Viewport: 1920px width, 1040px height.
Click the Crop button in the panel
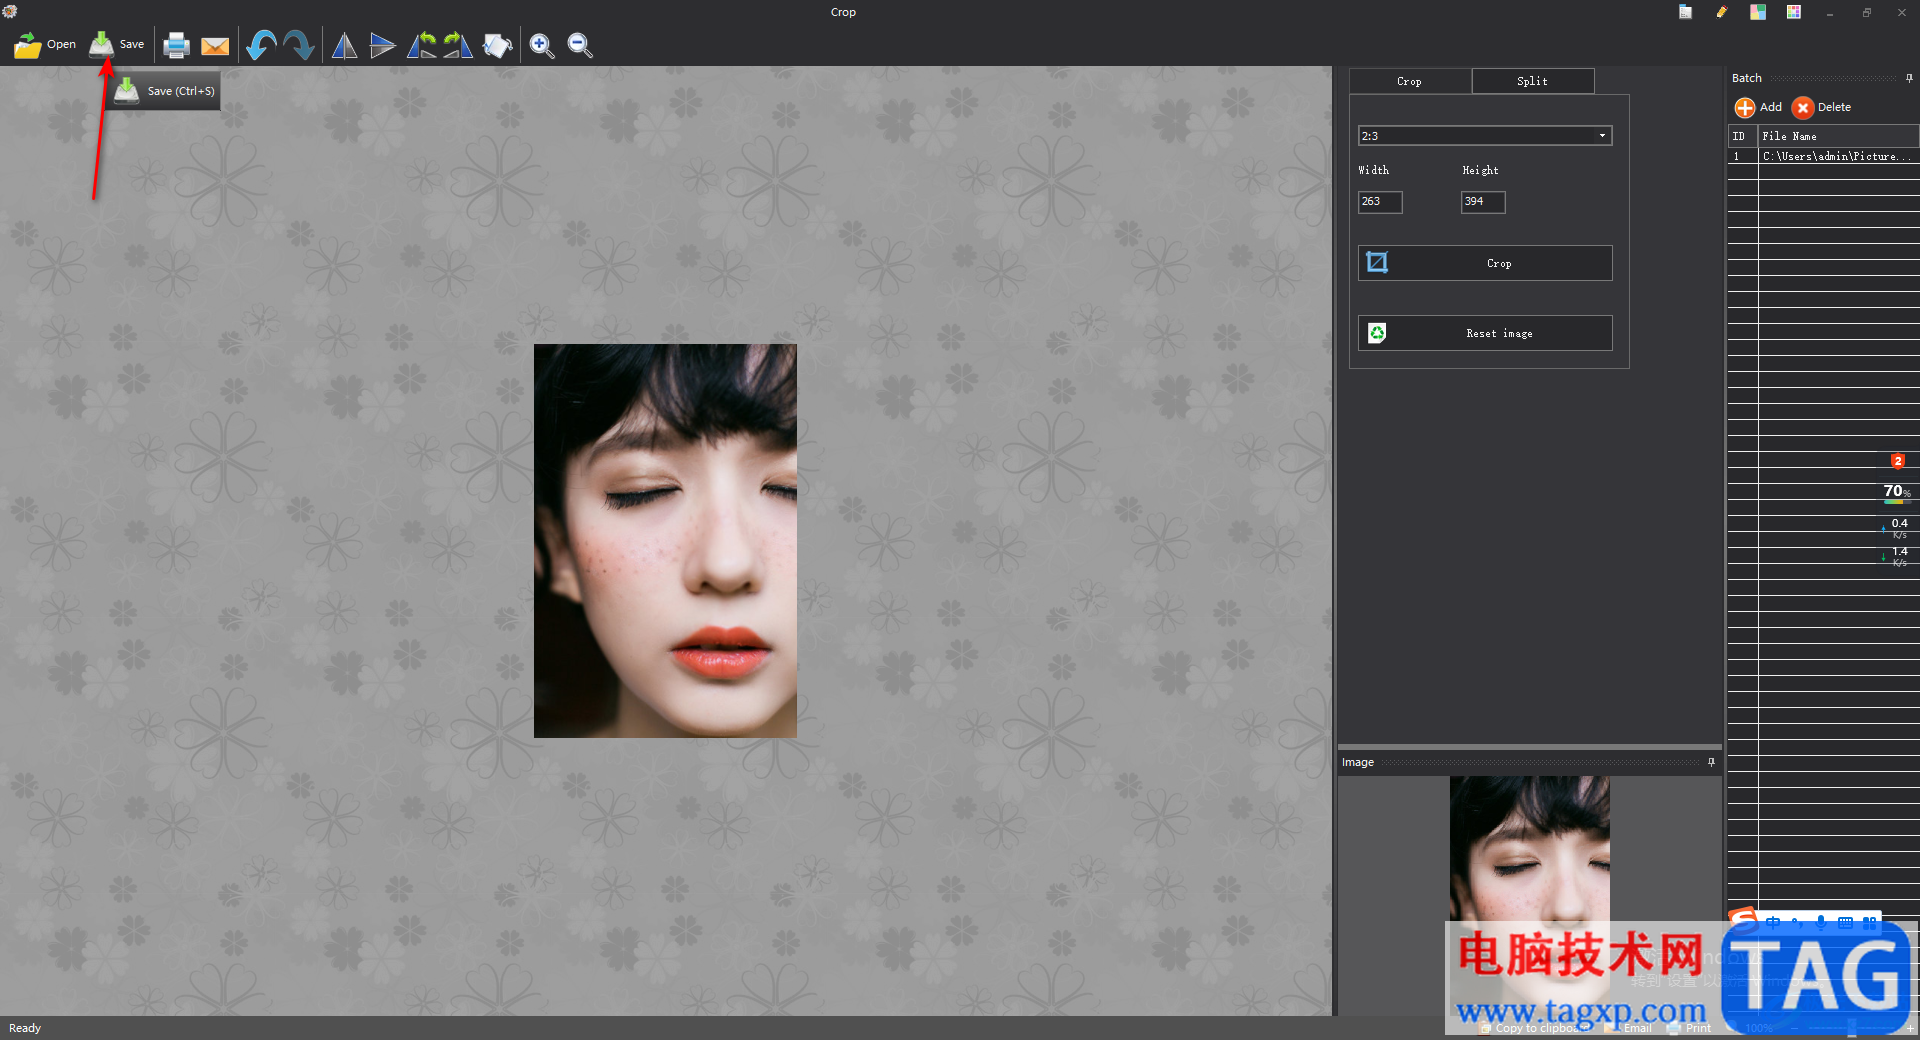[x=1485, y=263]
